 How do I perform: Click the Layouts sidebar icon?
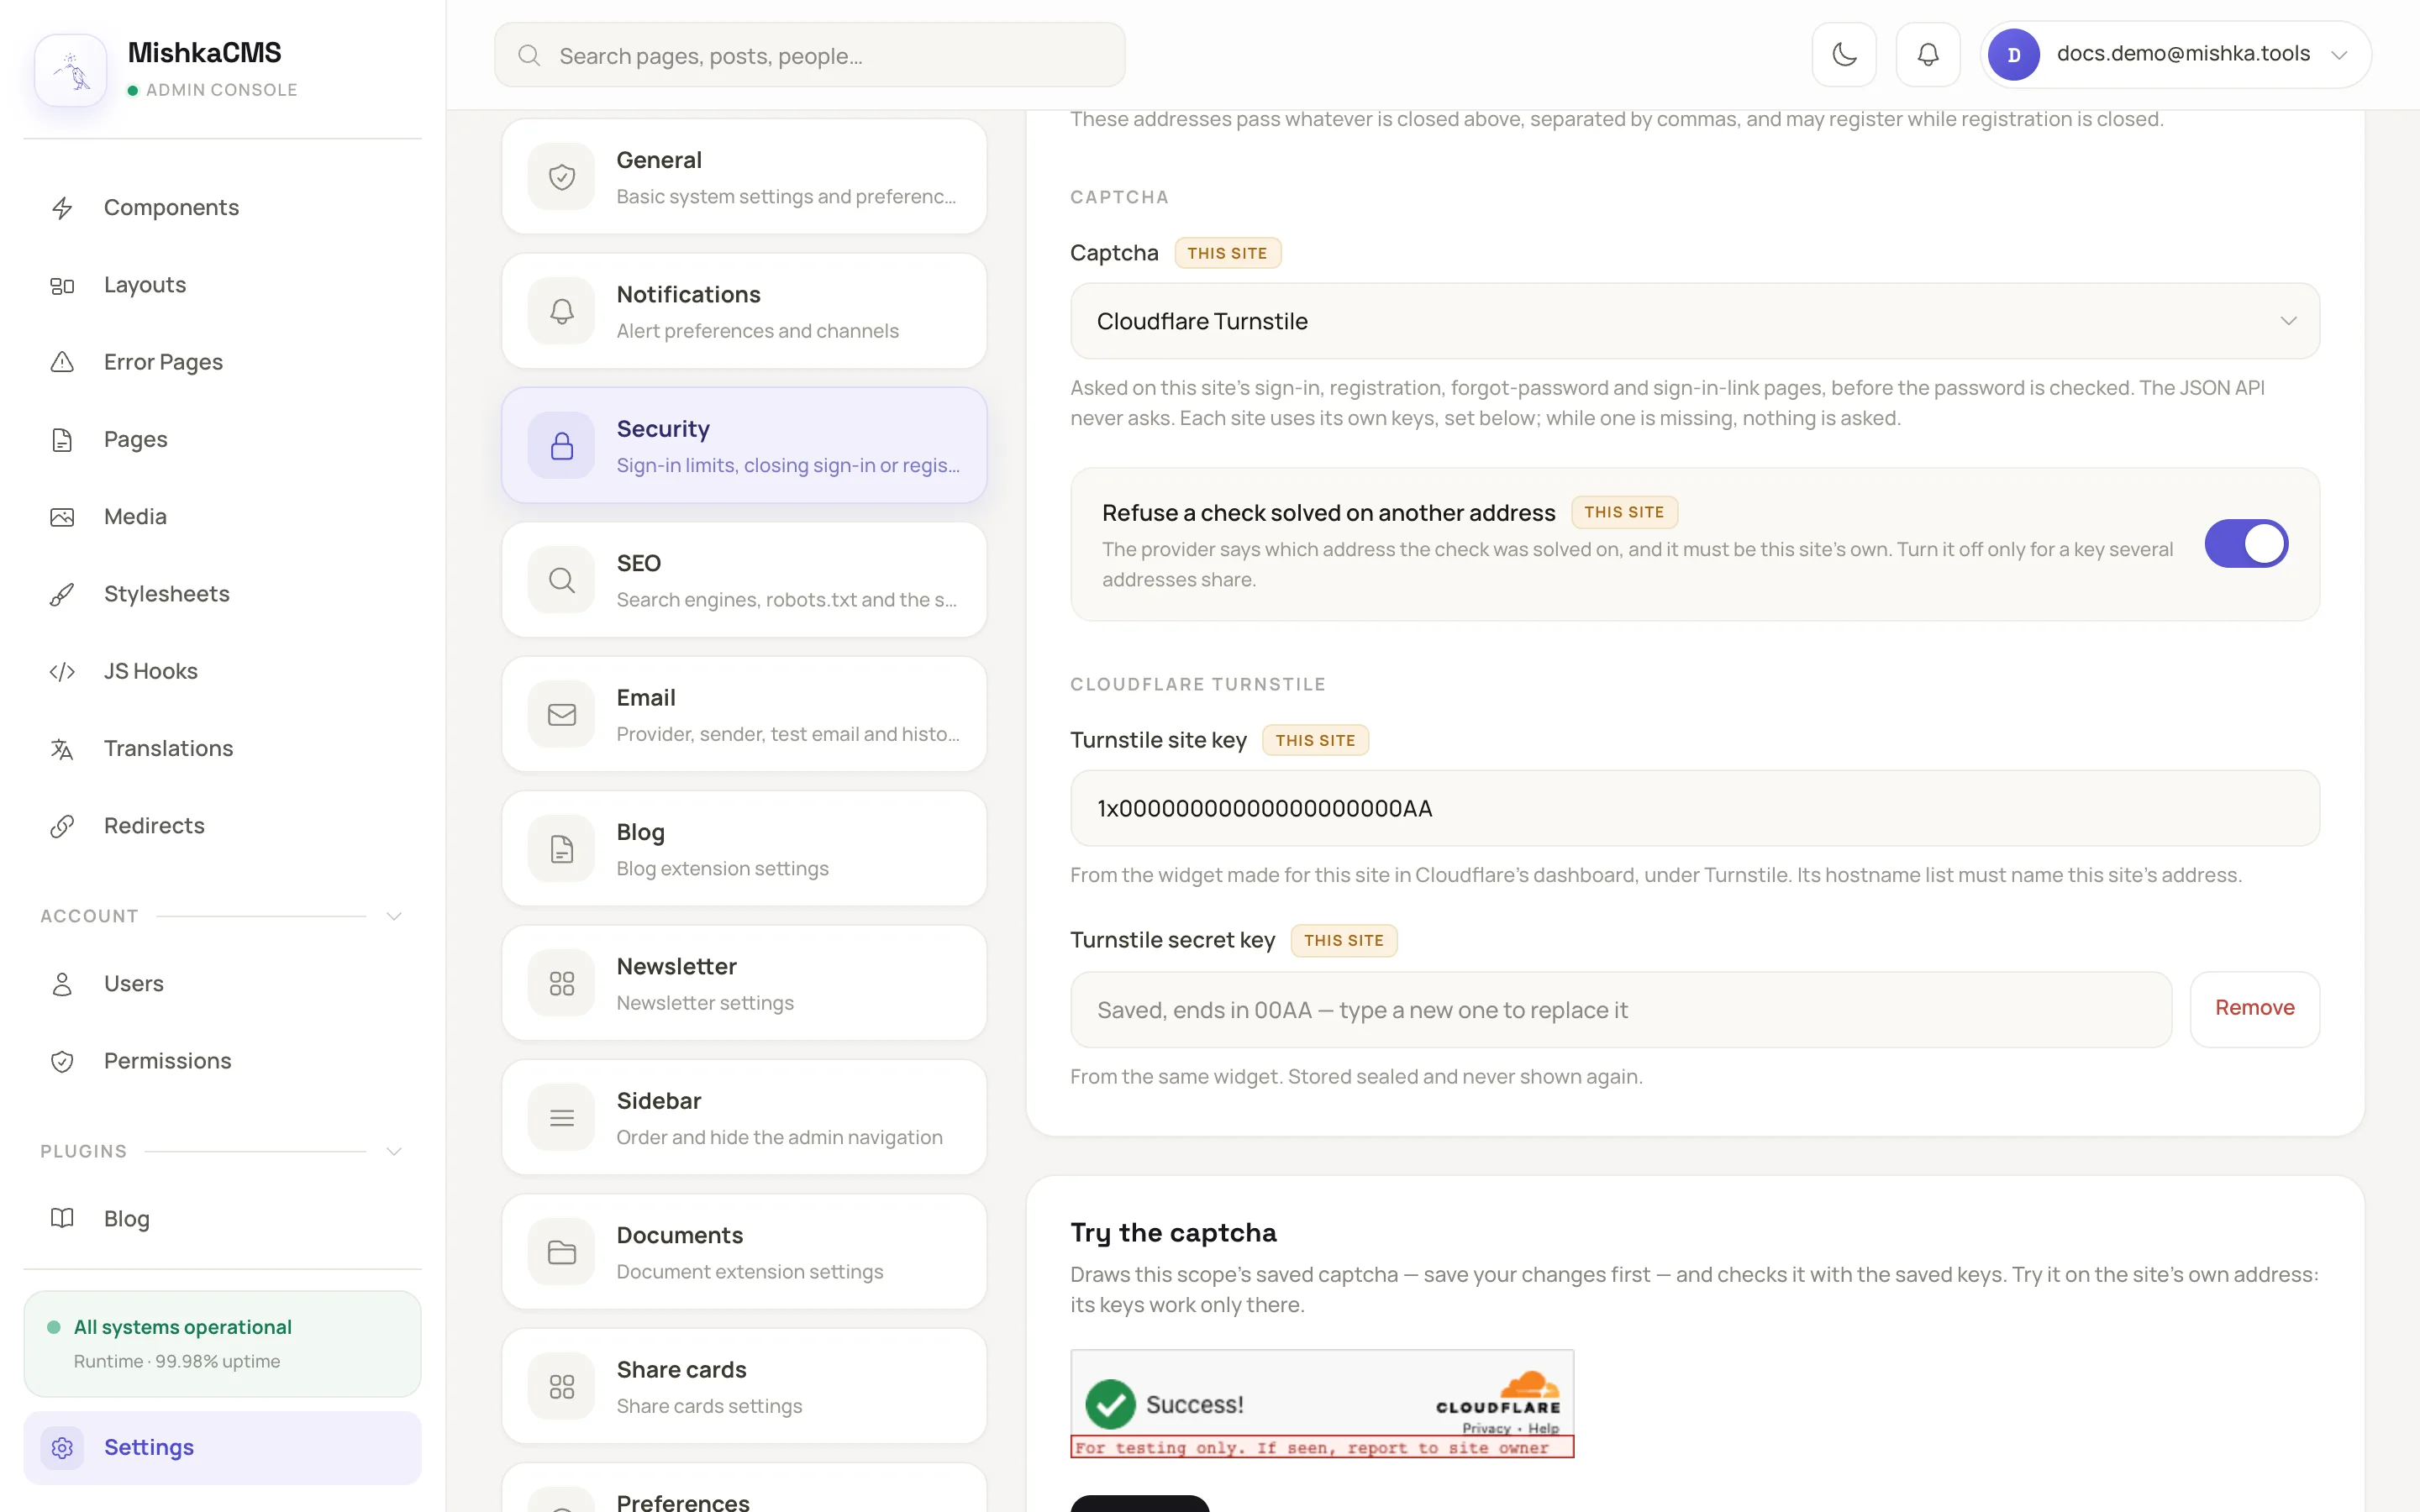pos(62,285)
